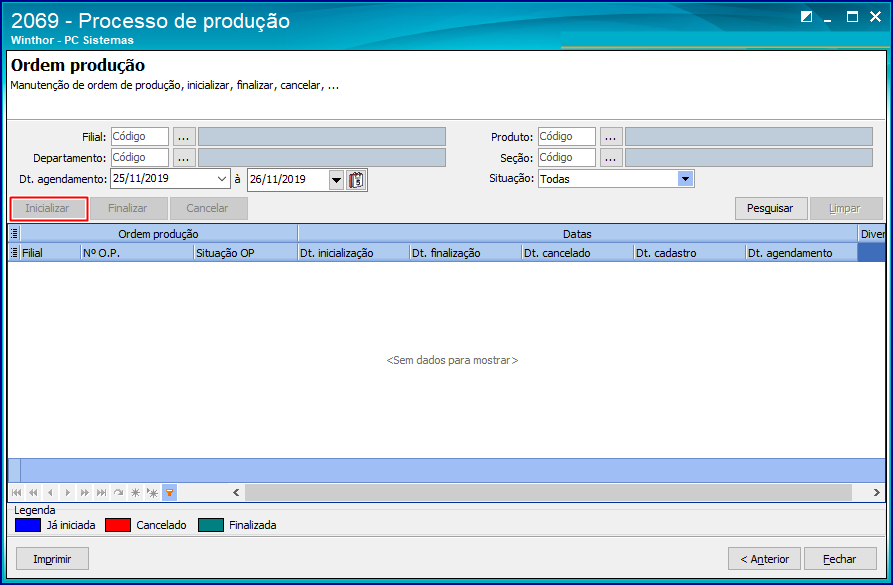Sort by the Nº O.P. column header
Image resolution: width=893 pixels, height=585 pixels.
point(137,253)
